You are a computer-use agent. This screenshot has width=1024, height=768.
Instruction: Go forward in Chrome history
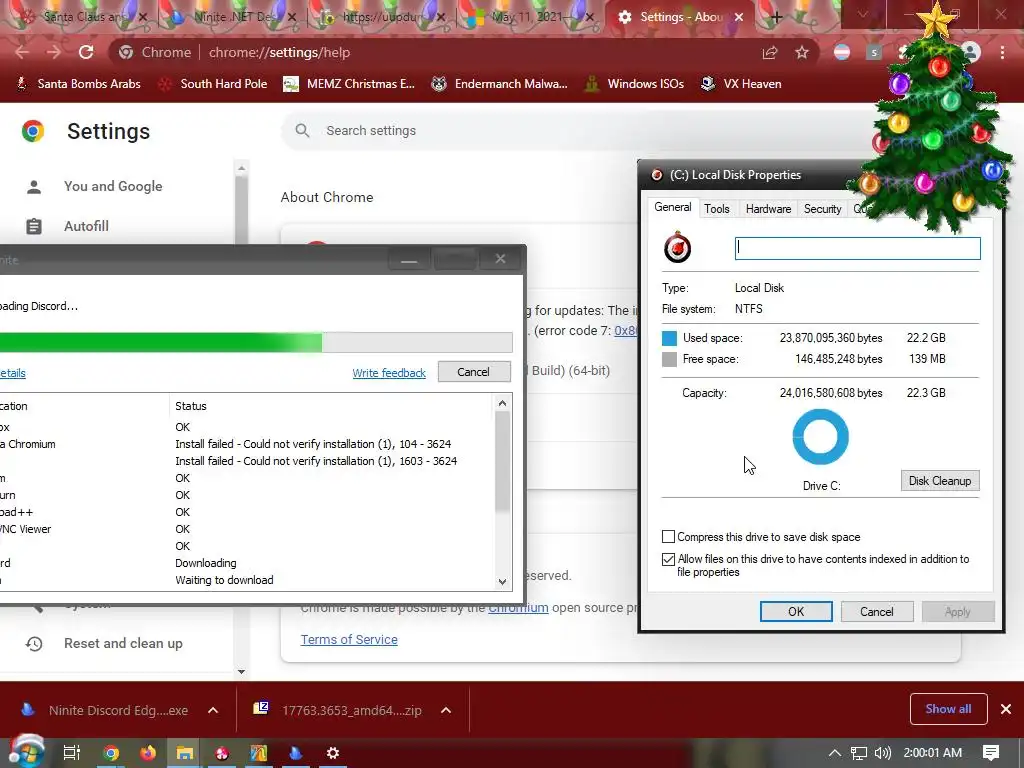pyautogui.click(x=54, y=52)
